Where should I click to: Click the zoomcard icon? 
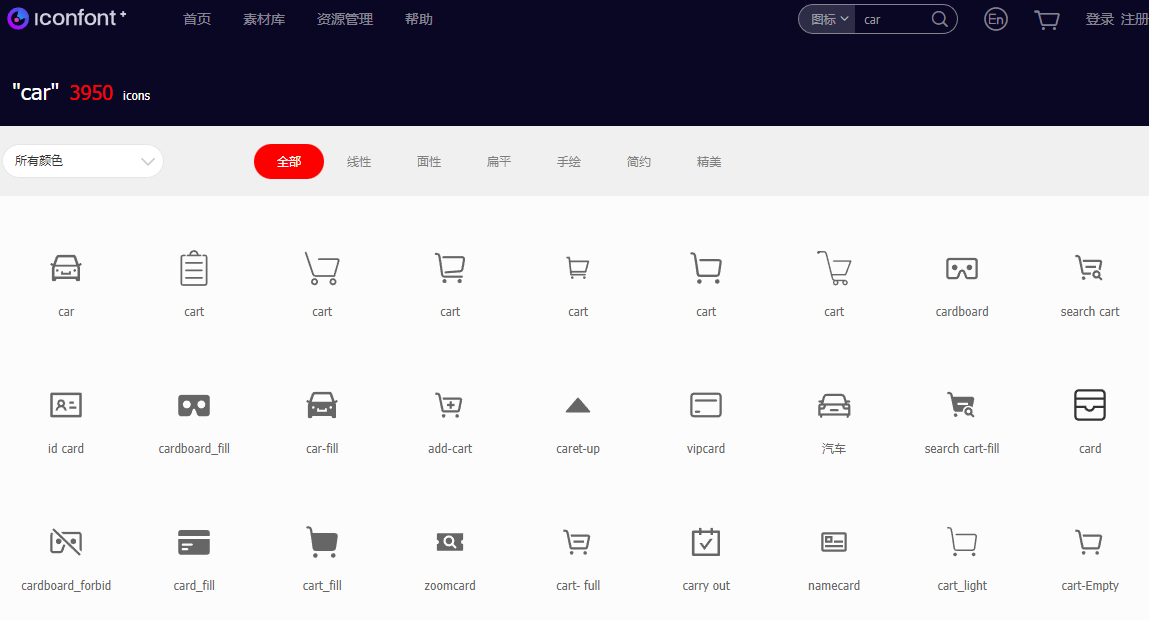point(450,542)
